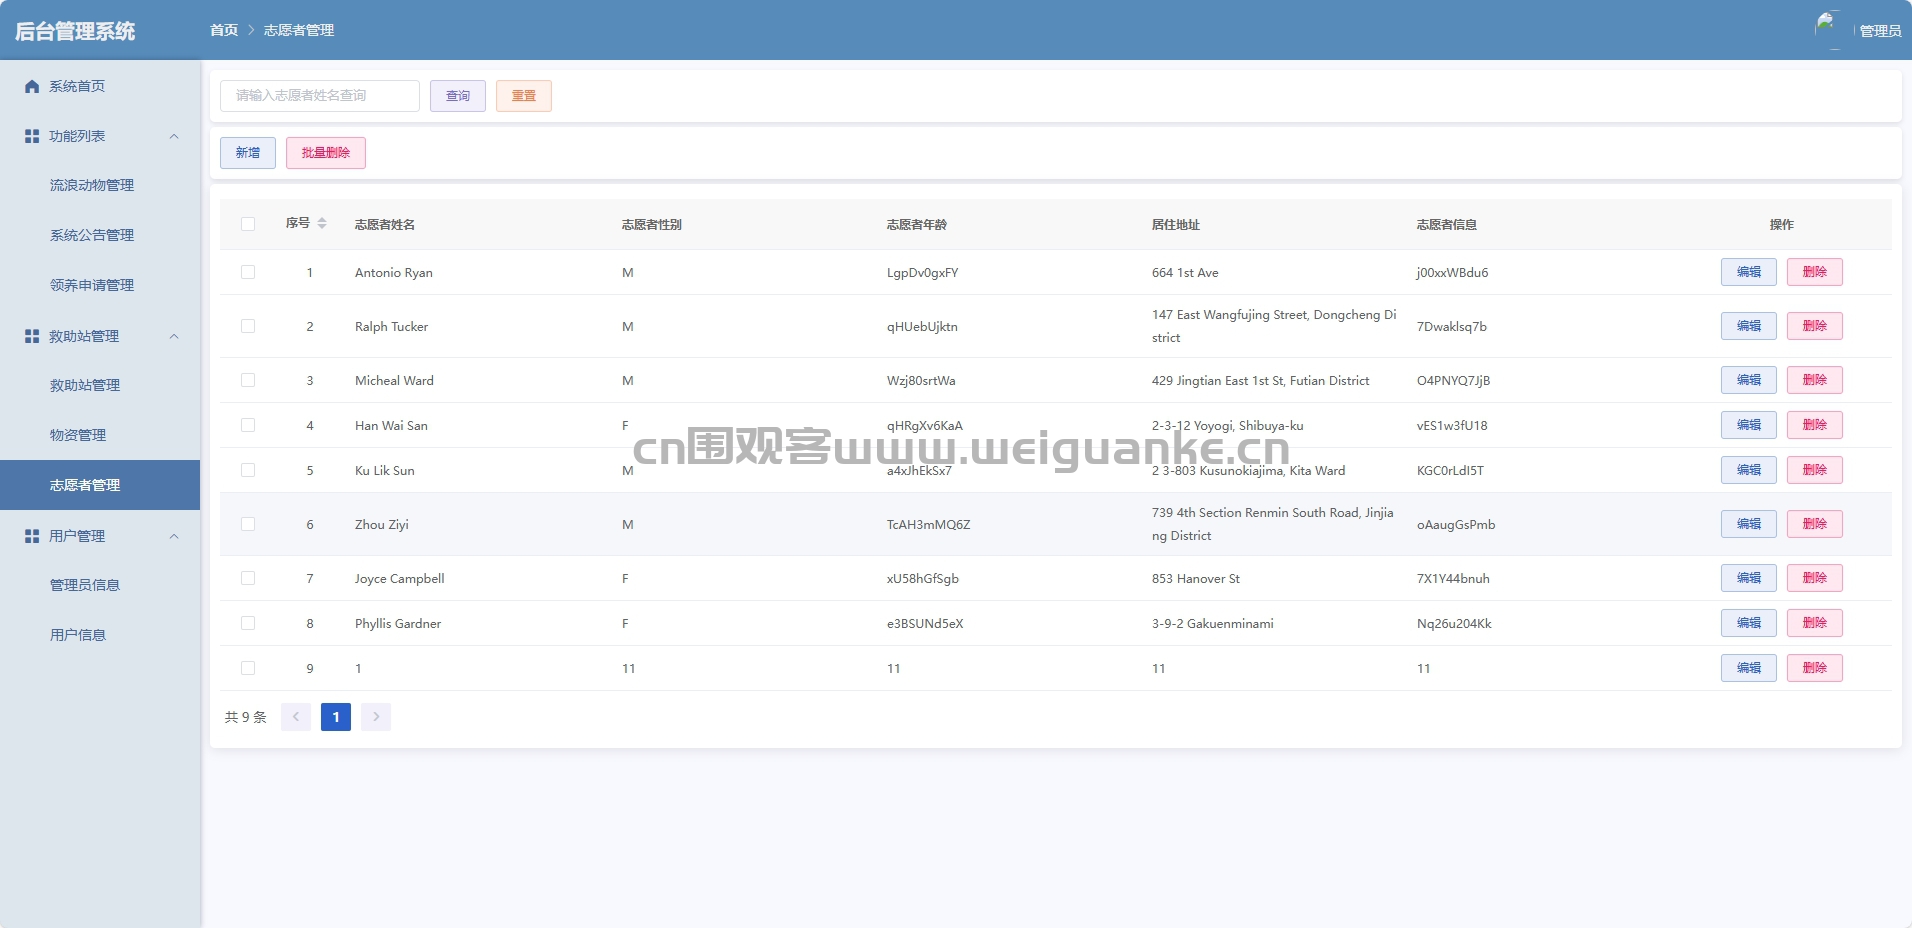Click 编辑 for Ralph Tucker's row
This screenshot has width=1912, height=928.
point(1748,326)
